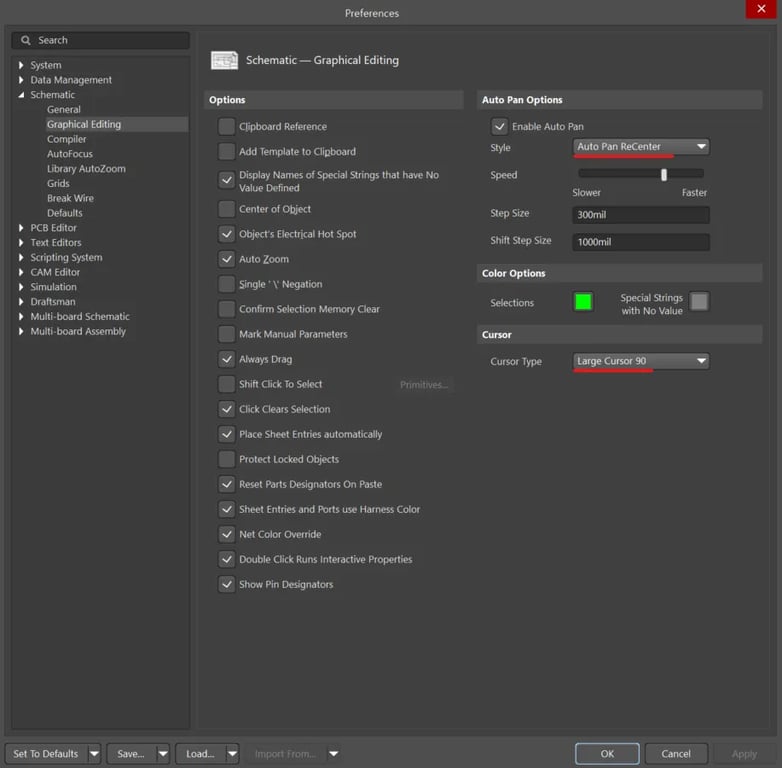The width and height of the screenshot is (782, 768).
Task: Expand the Simulation node
Action: click(21, 287)
